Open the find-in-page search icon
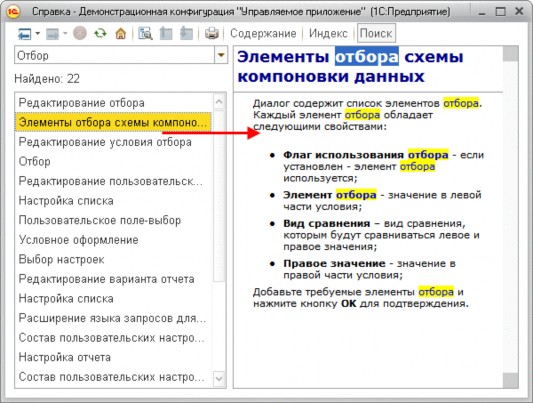 (145, 33)
